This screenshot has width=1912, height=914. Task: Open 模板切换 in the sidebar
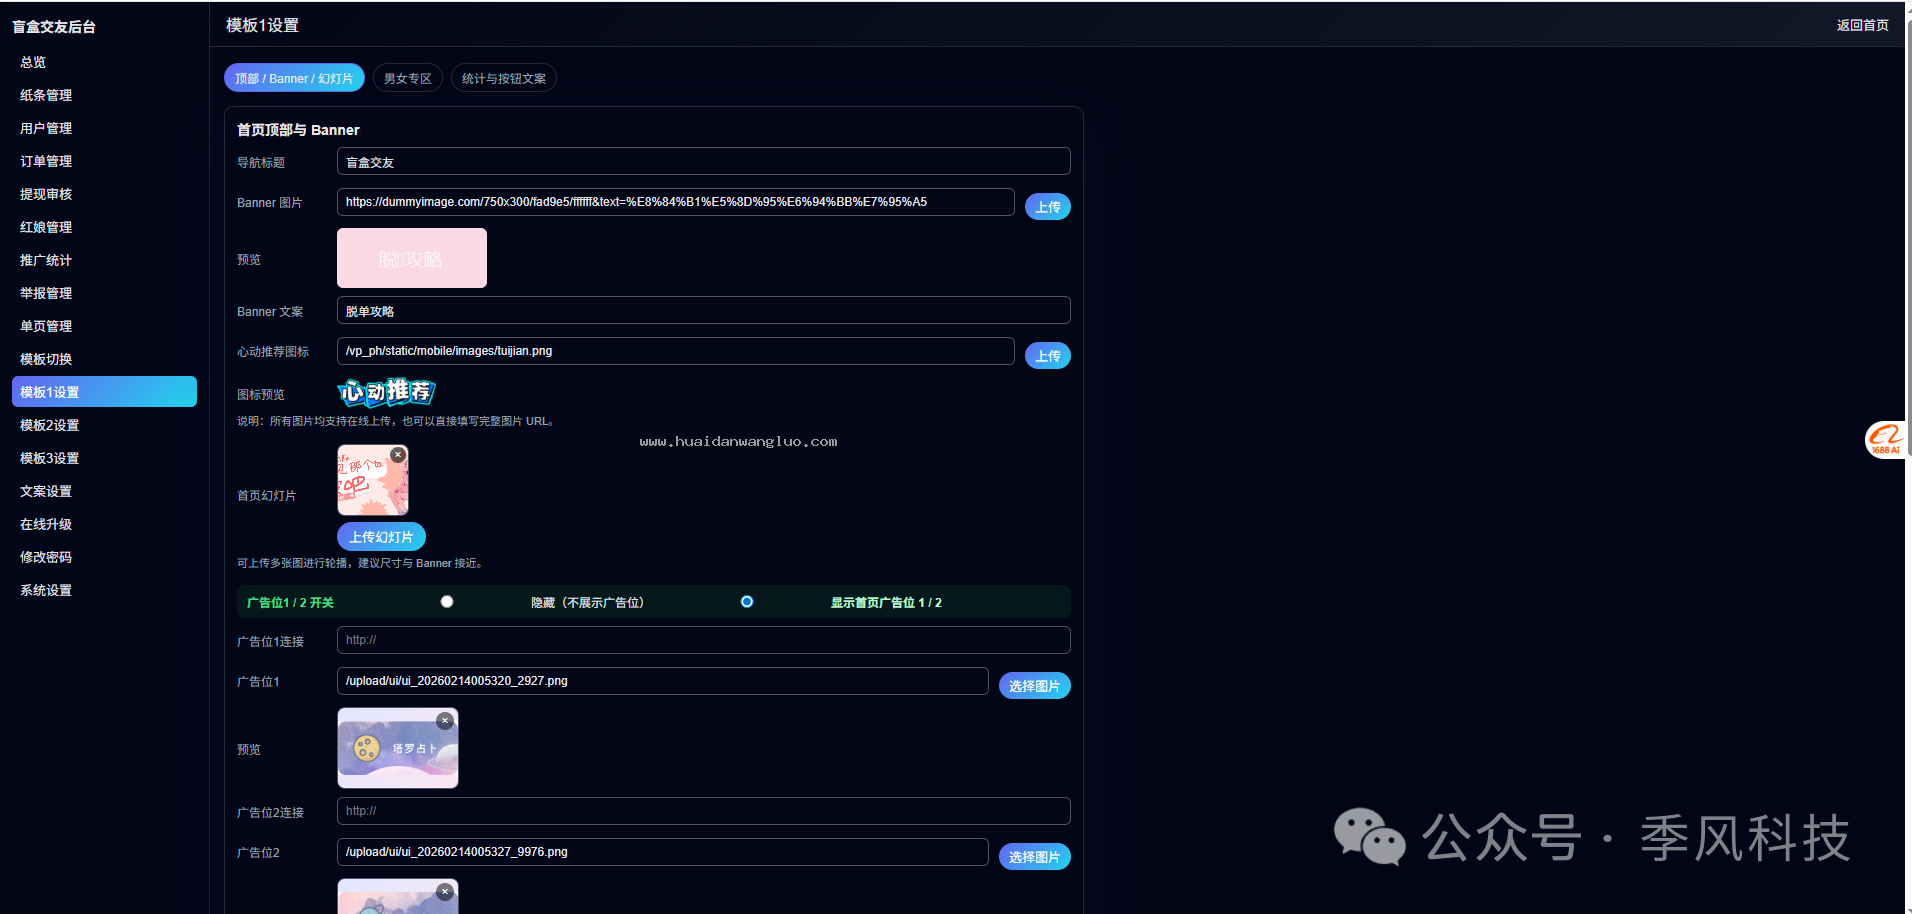click(104, 359)
